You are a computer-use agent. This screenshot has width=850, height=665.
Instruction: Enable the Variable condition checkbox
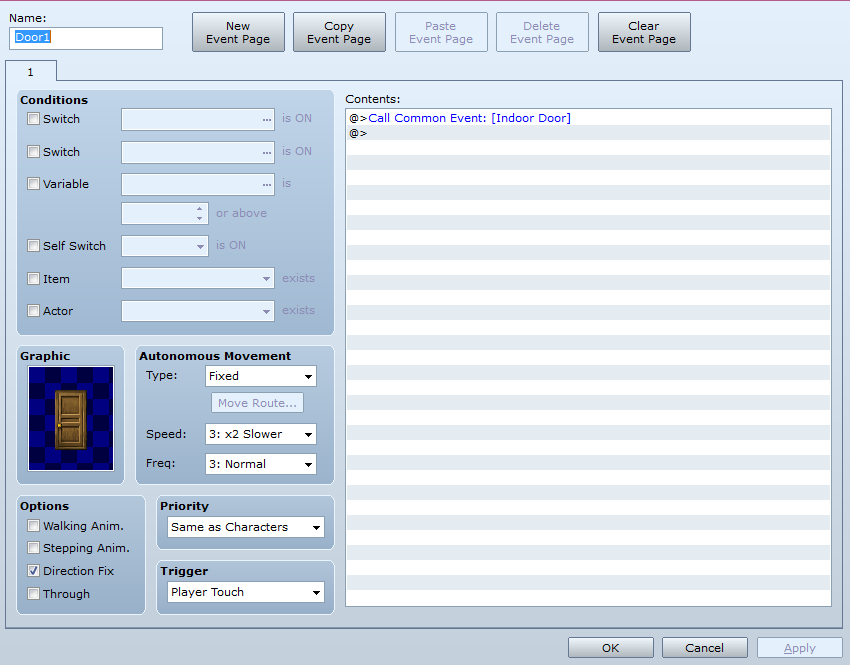click(34, 184)
